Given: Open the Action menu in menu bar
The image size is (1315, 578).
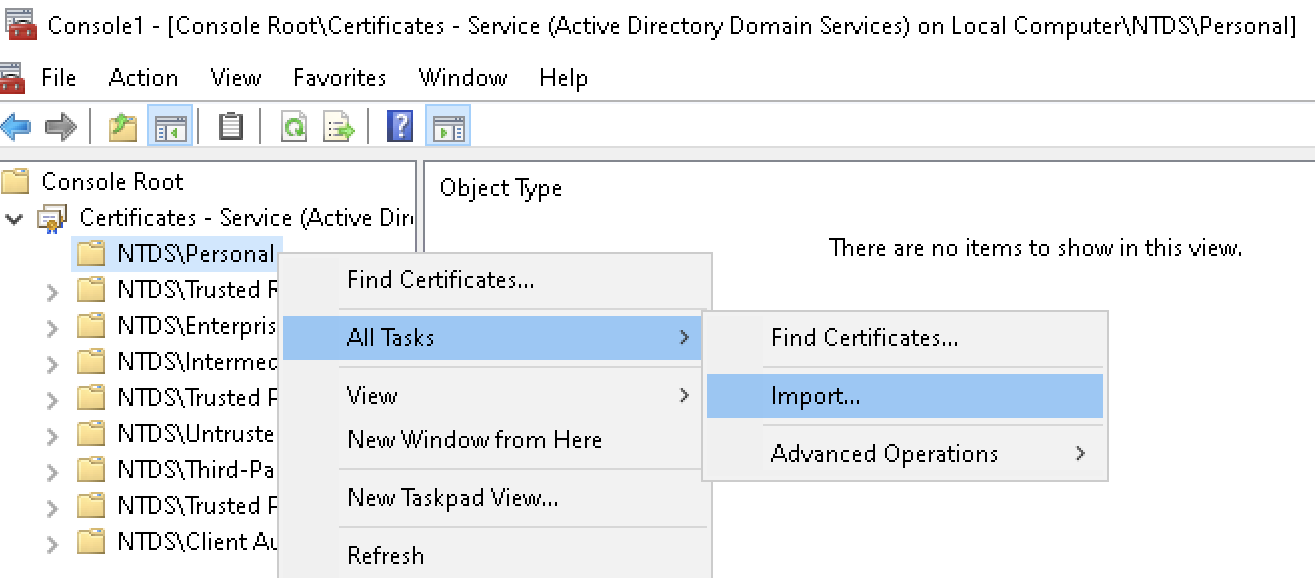Looking at the screenshot, I should [143, 78].
